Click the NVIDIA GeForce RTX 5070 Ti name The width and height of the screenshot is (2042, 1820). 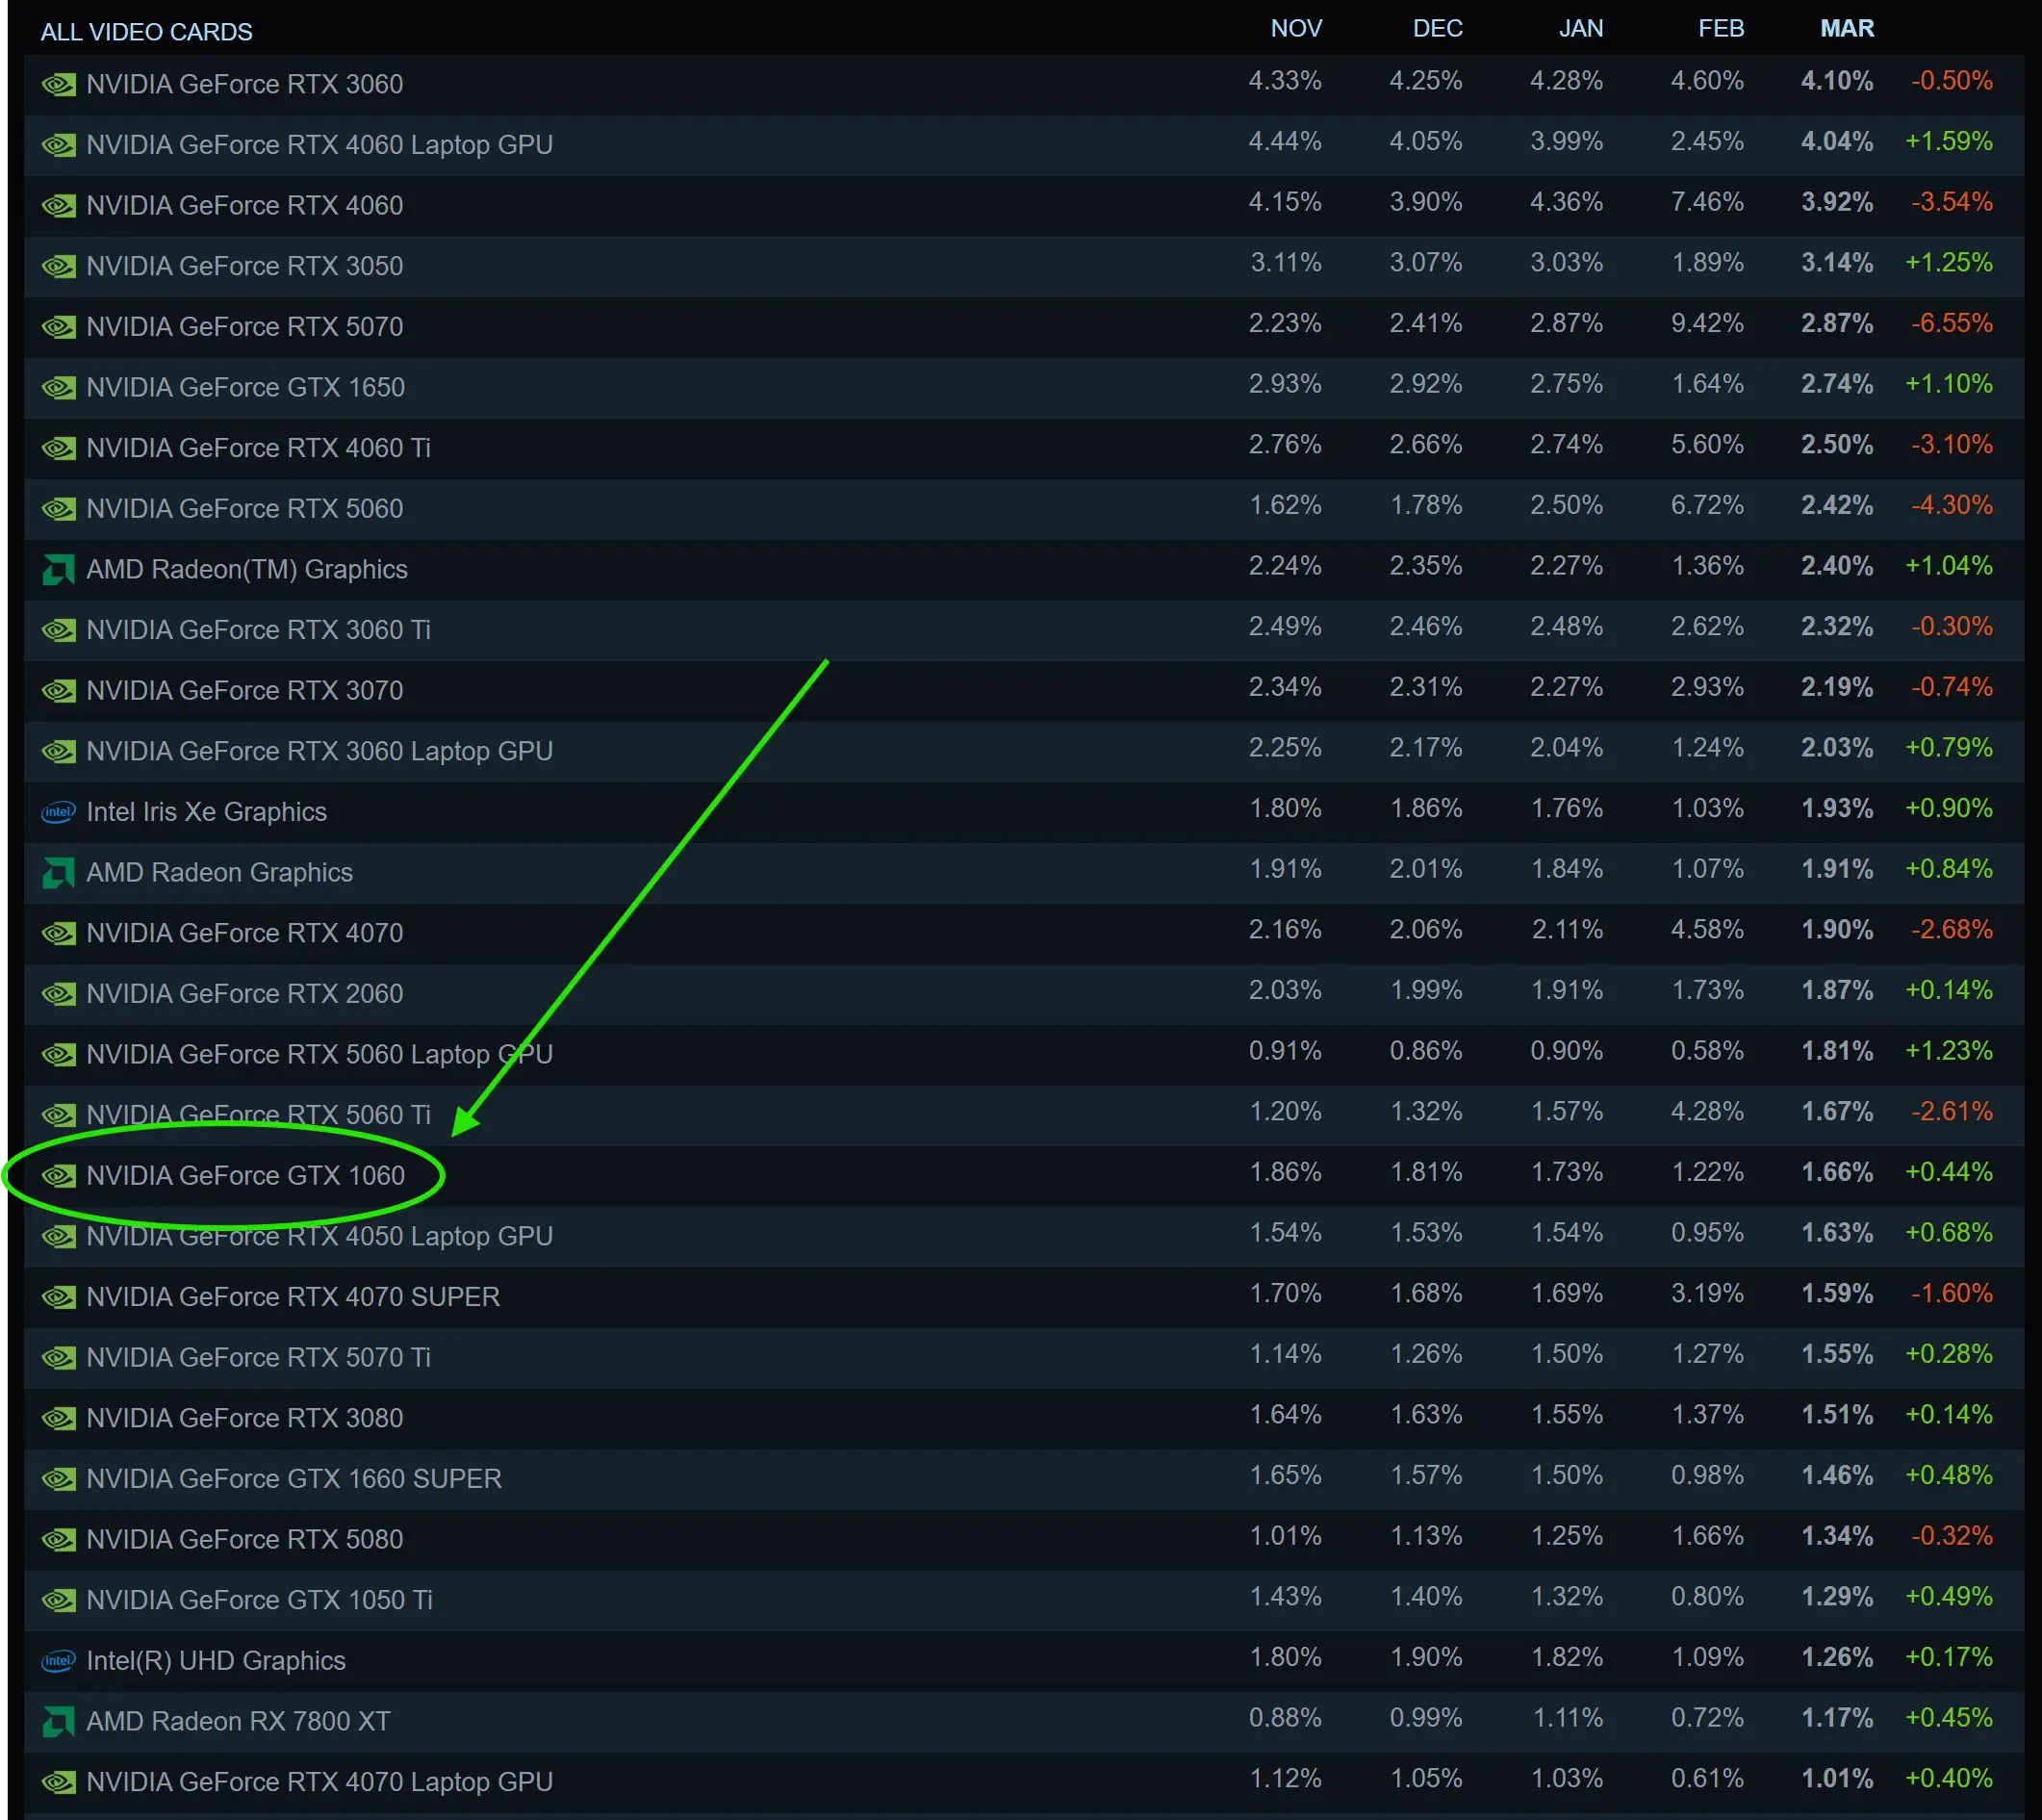click(258, 1358)
